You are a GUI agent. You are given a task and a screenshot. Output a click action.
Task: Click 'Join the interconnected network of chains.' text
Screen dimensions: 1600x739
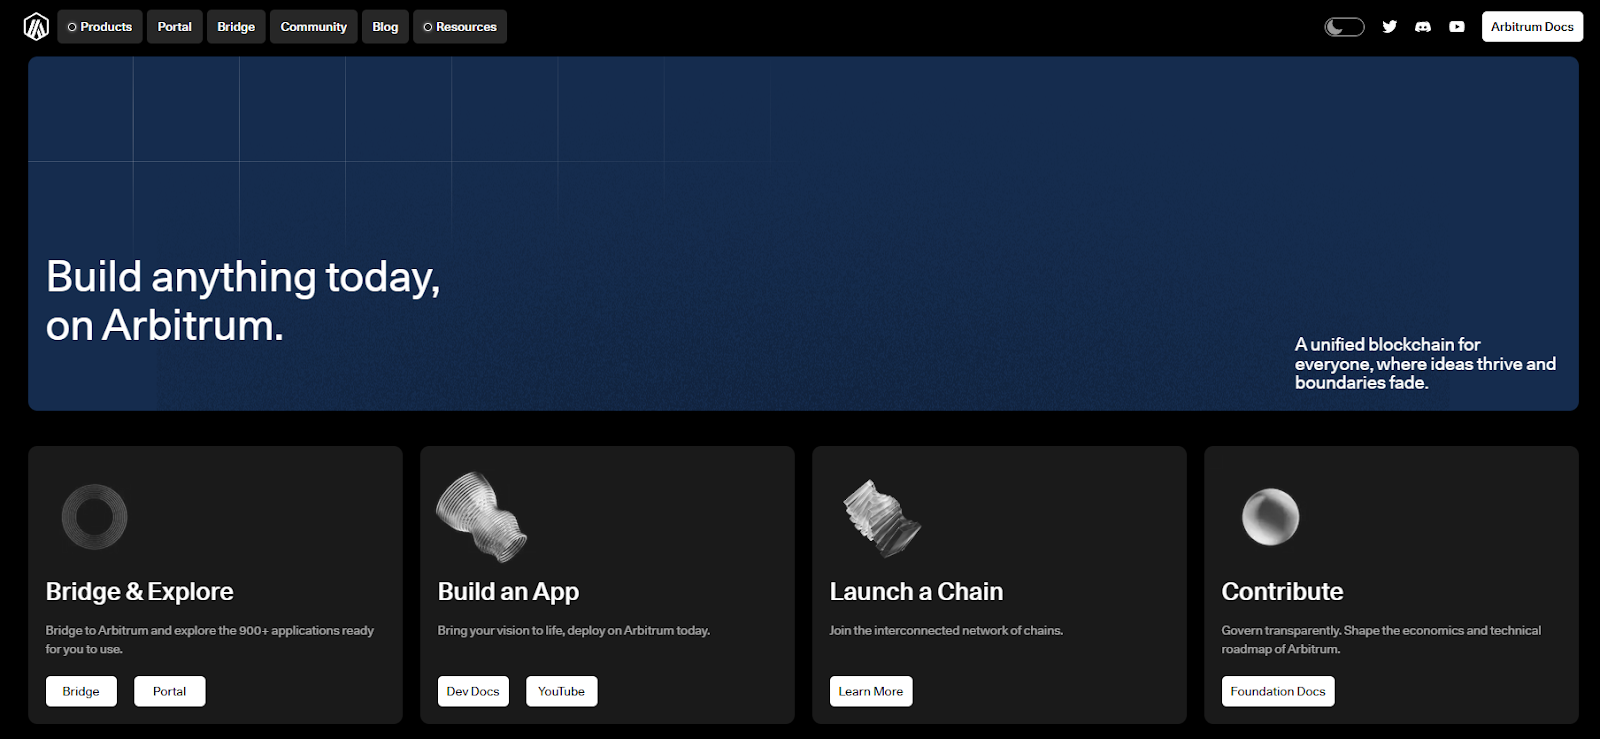[946, 630]
